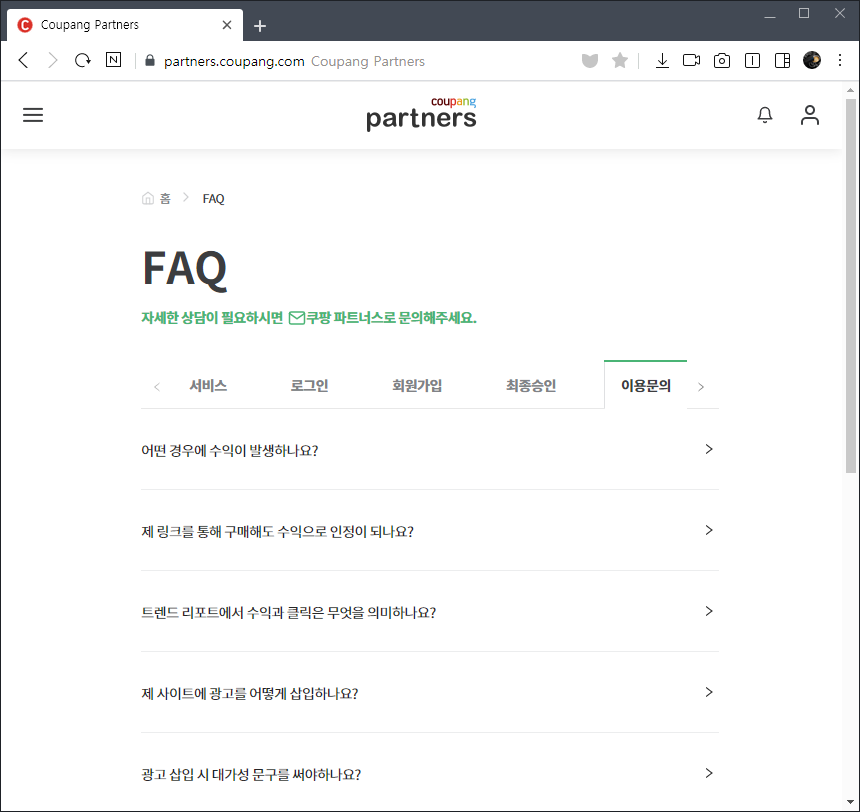Click the FAQ breadcrumb item
This screenshot has width=860, height=812.
tap(213, 199)
